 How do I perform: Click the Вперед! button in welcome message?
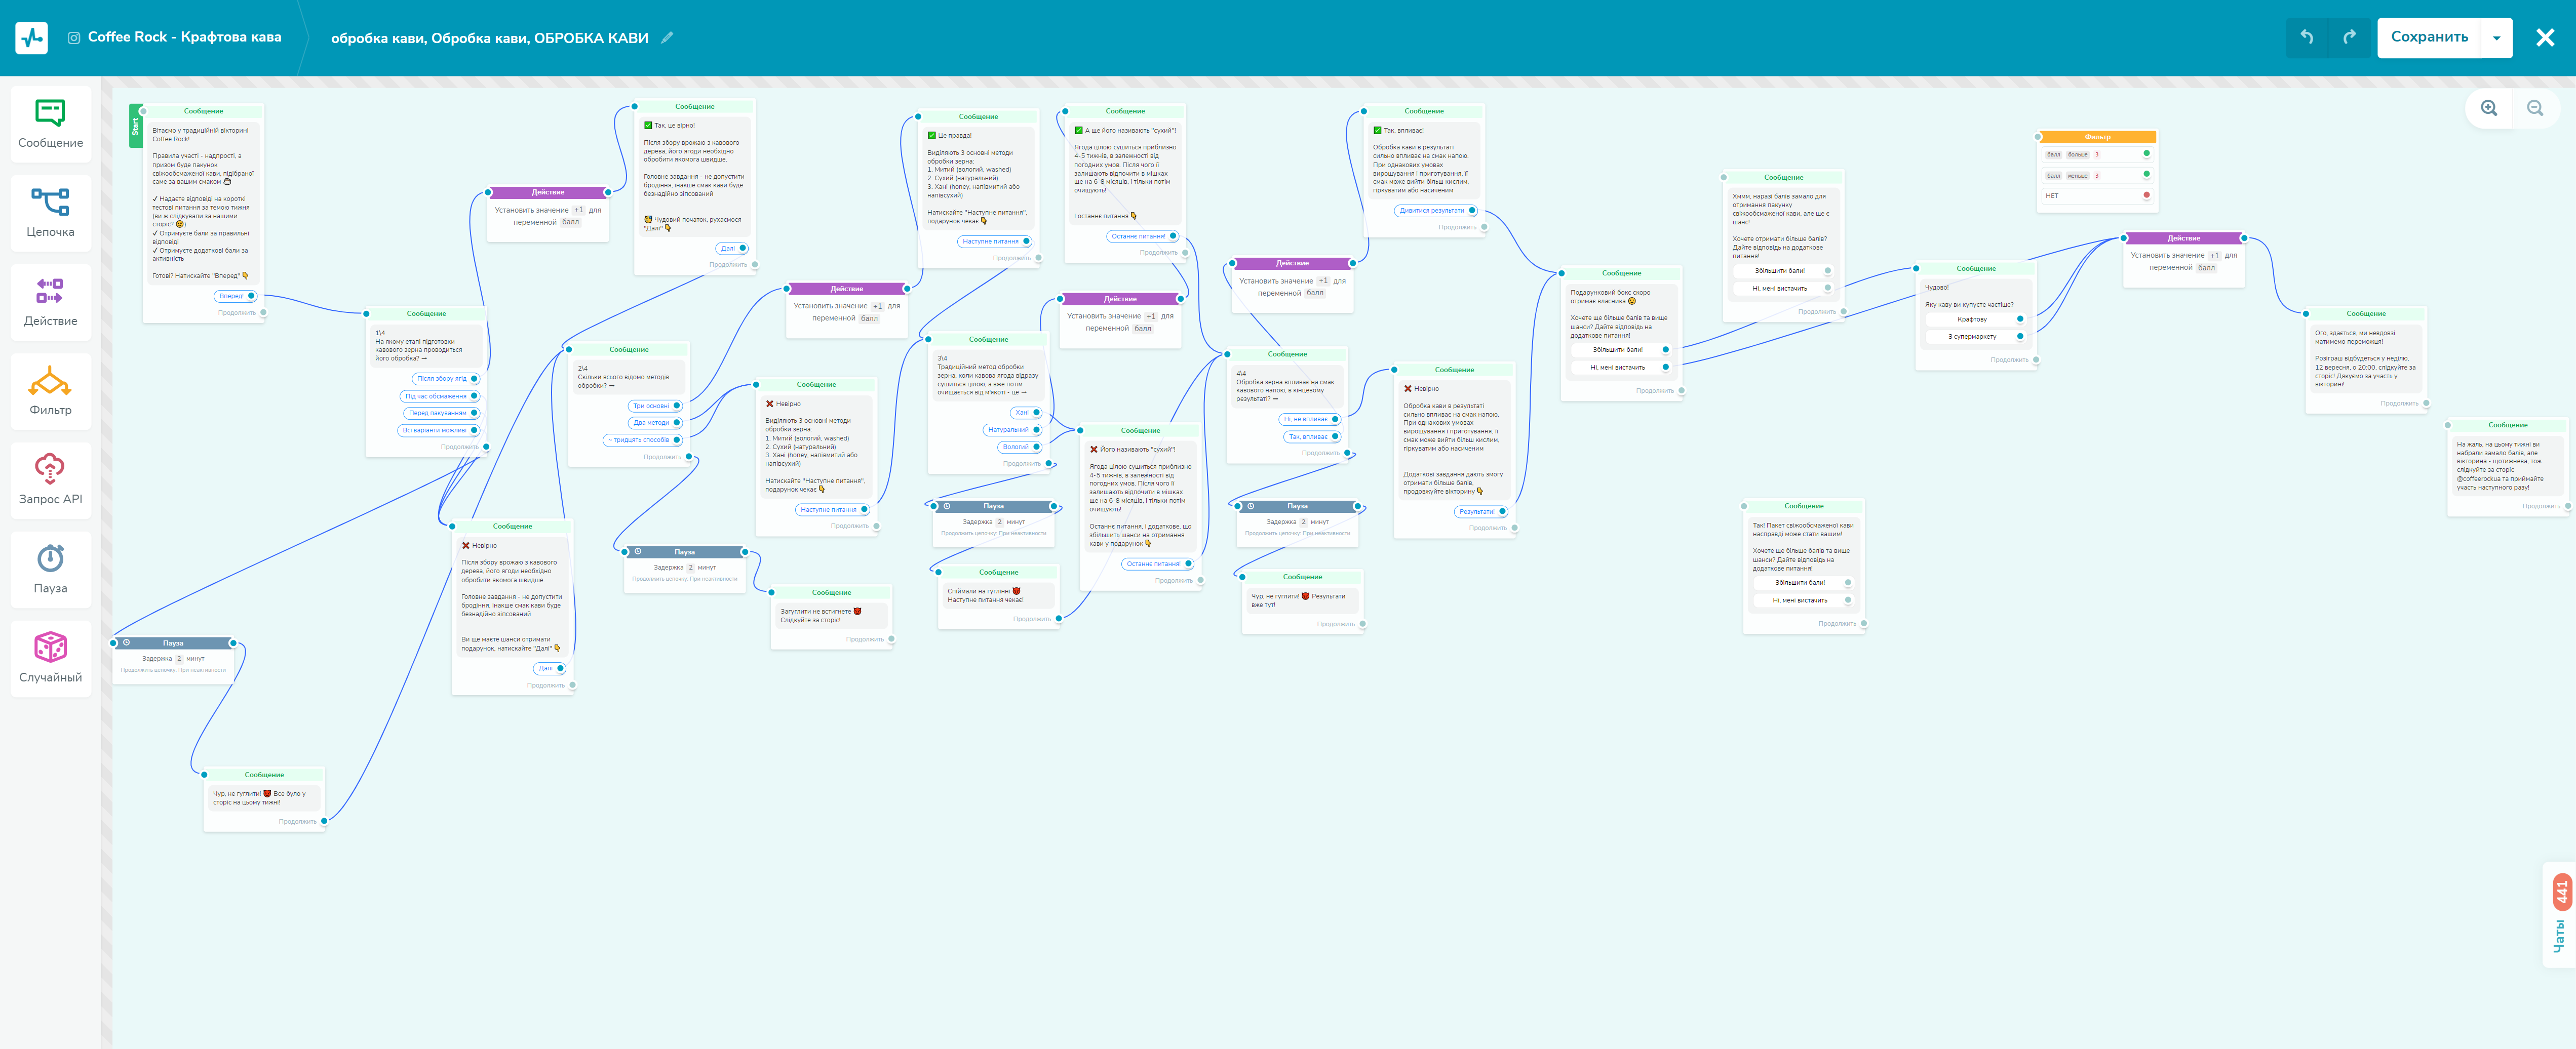point(236,296)
